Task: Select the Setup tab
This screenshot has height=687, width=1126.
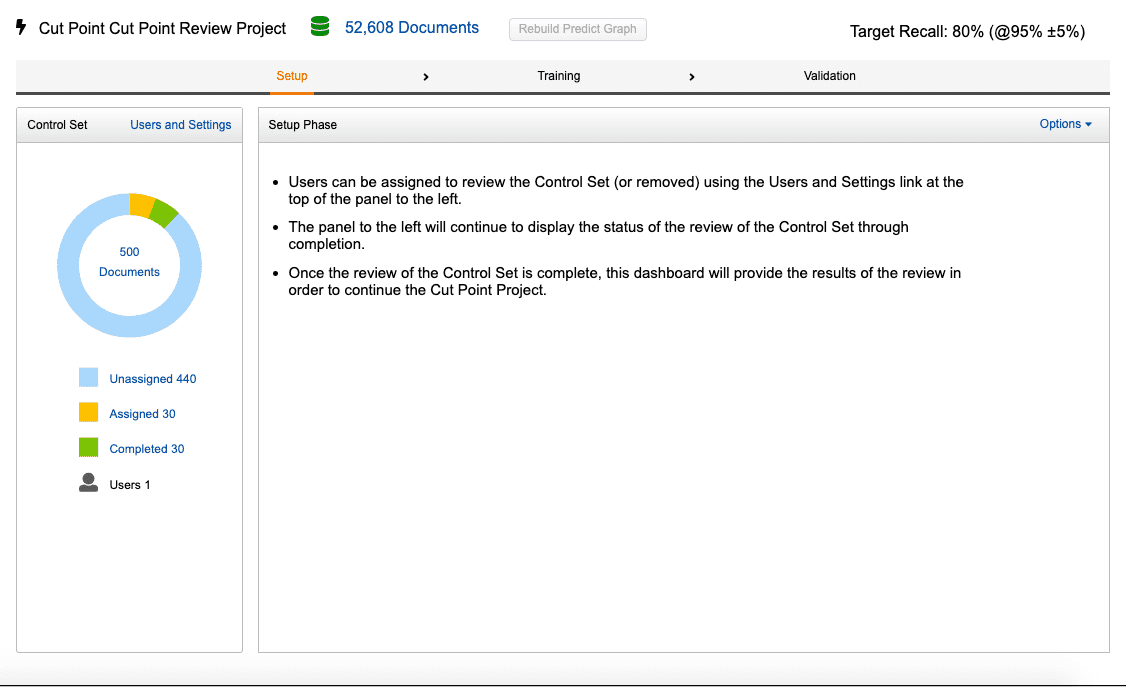Action: tap(291, 76)
